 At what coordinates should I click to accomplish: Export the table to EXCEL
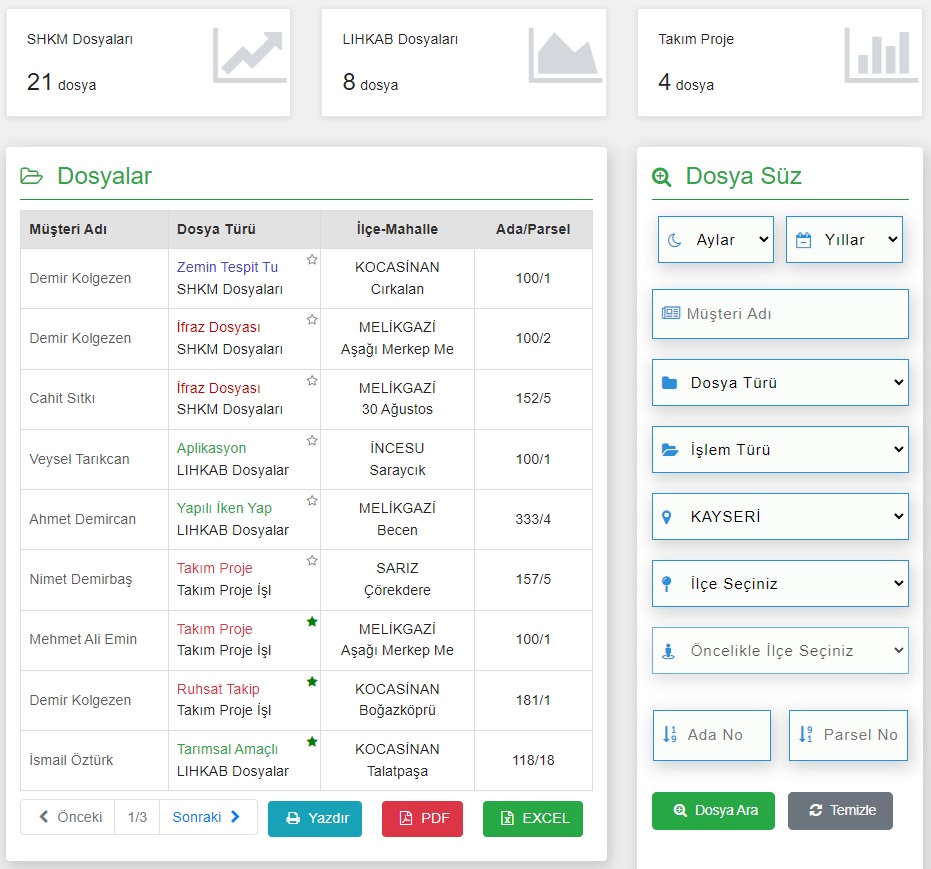pyautogui.click(x=533, y=819)
